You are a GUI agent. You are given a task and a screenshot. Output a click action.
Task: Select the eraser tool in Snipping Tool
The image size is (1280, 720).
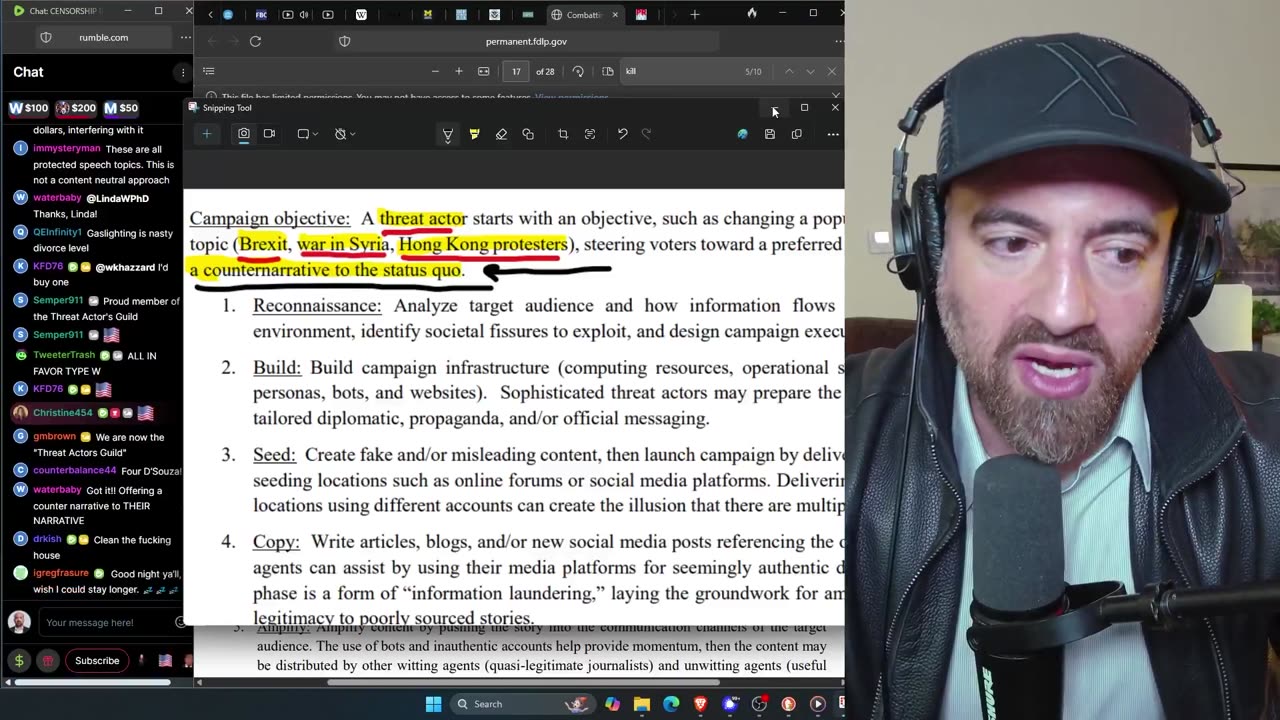[x=501, y=134]
